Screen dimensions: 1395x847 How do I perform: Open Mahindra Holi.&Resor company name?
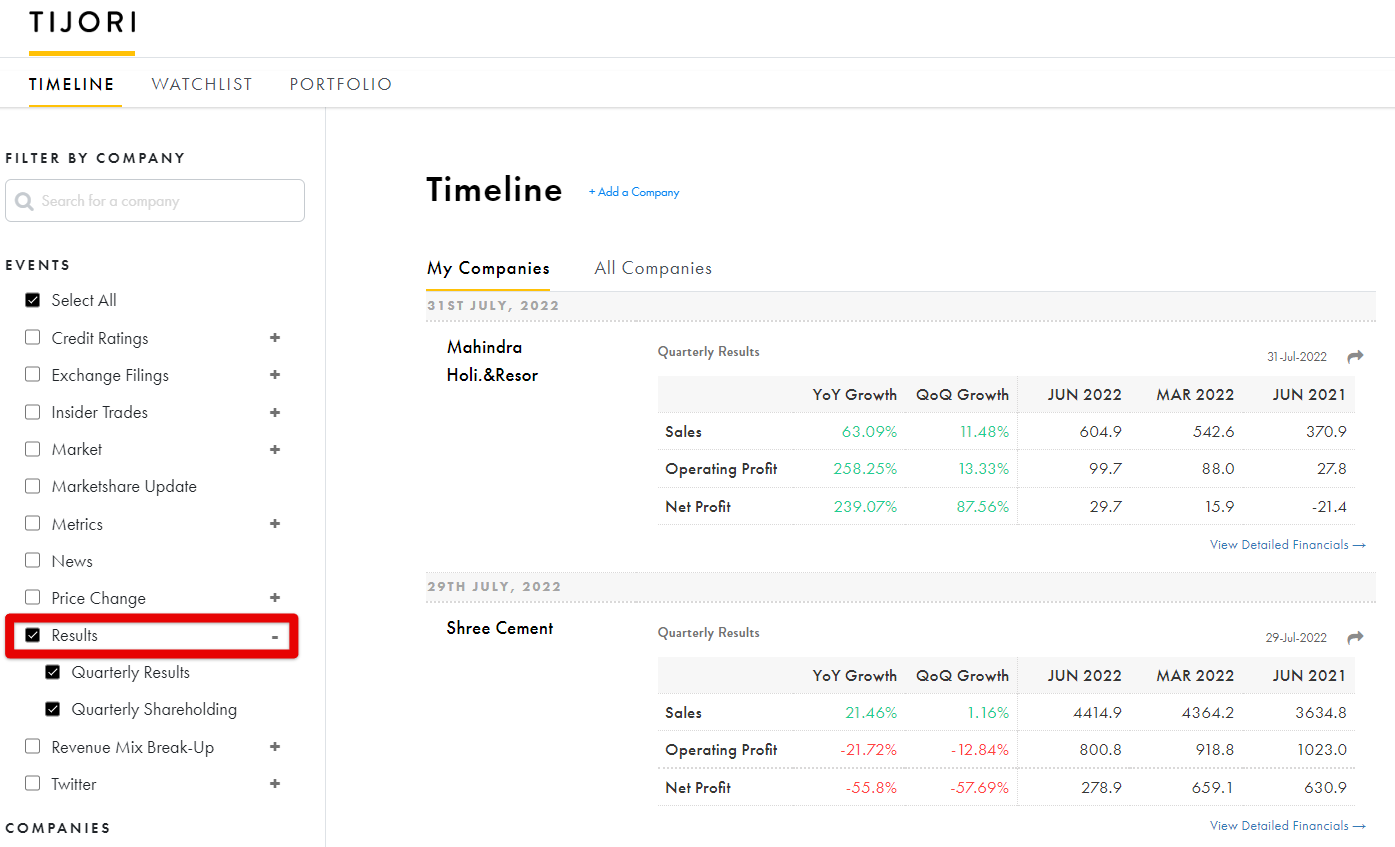click(x=492, y=361)
